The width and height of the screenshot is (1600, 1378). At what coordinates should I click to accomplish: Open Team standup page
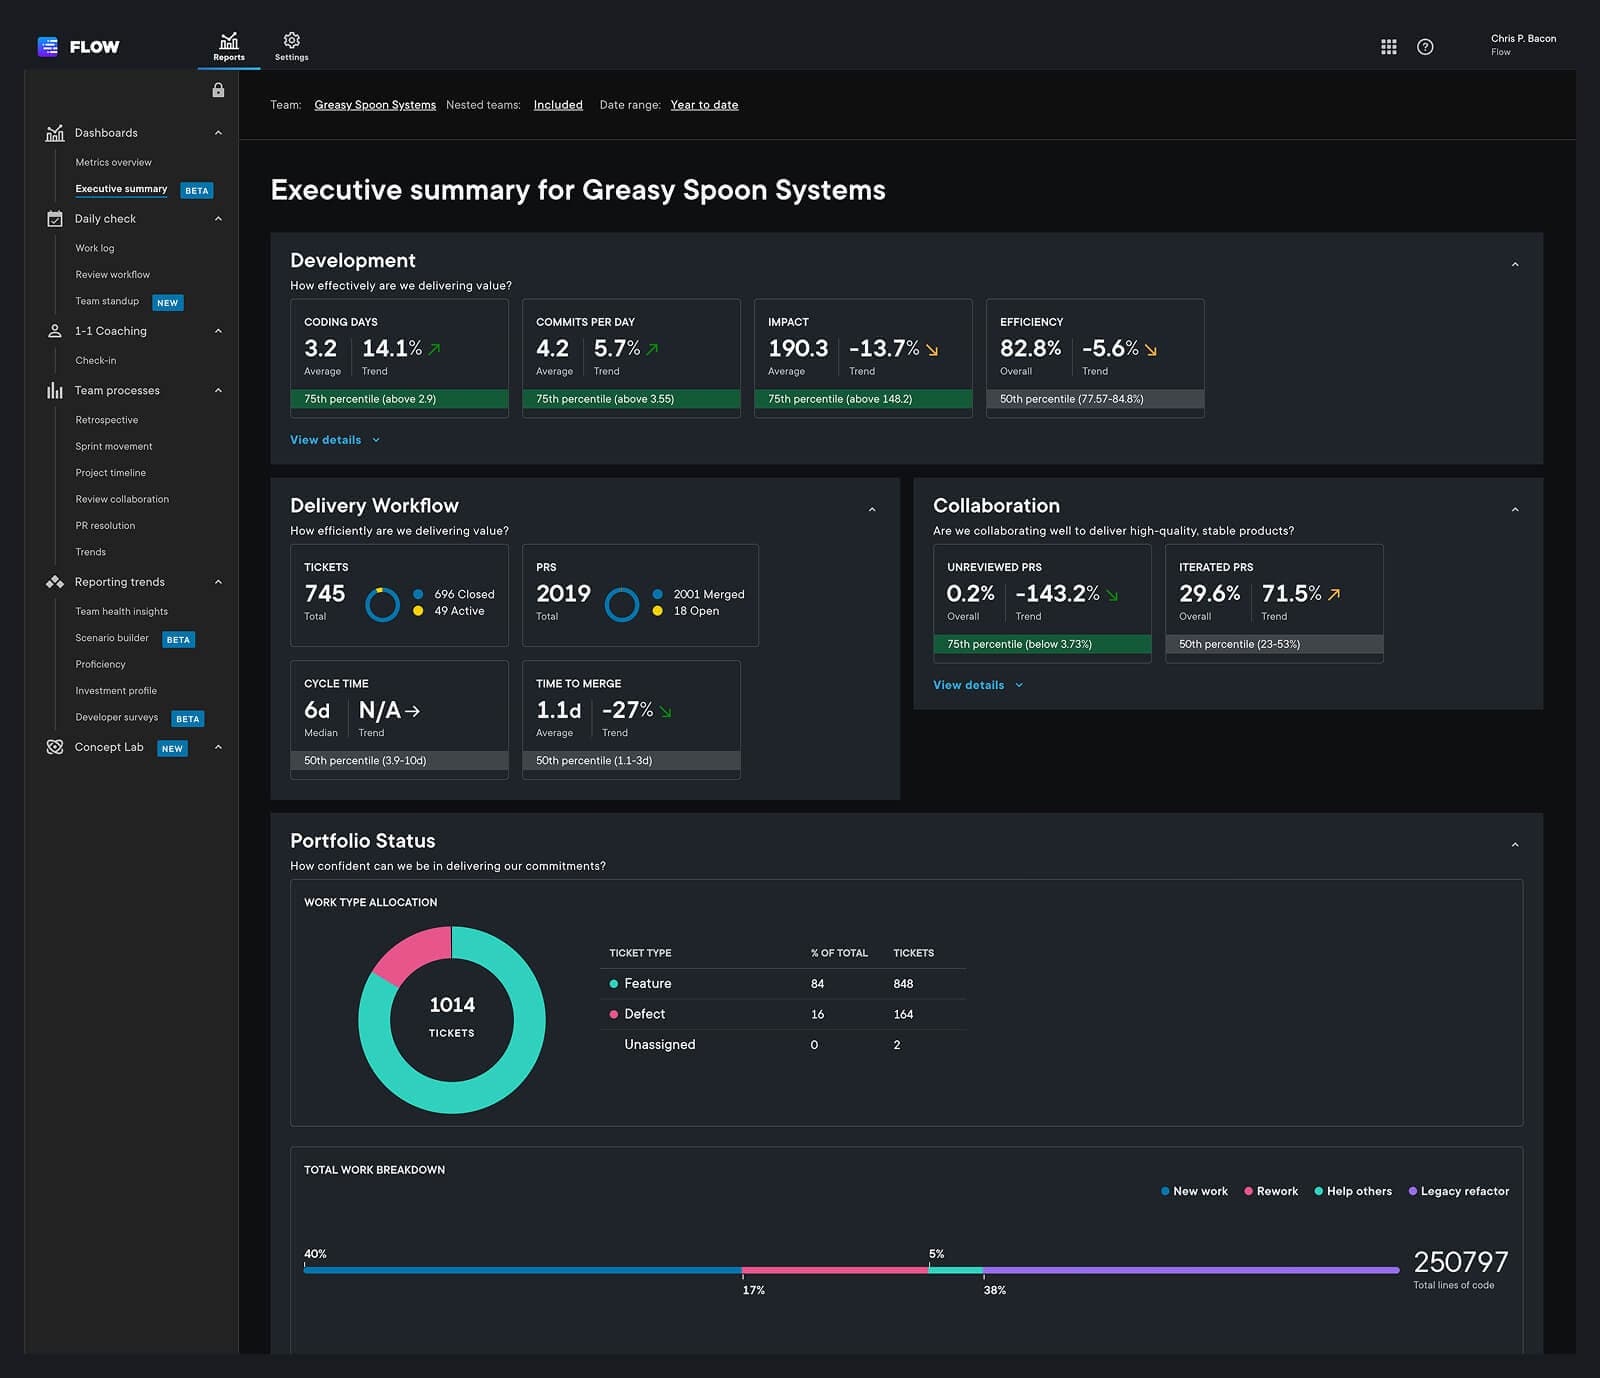107,301
